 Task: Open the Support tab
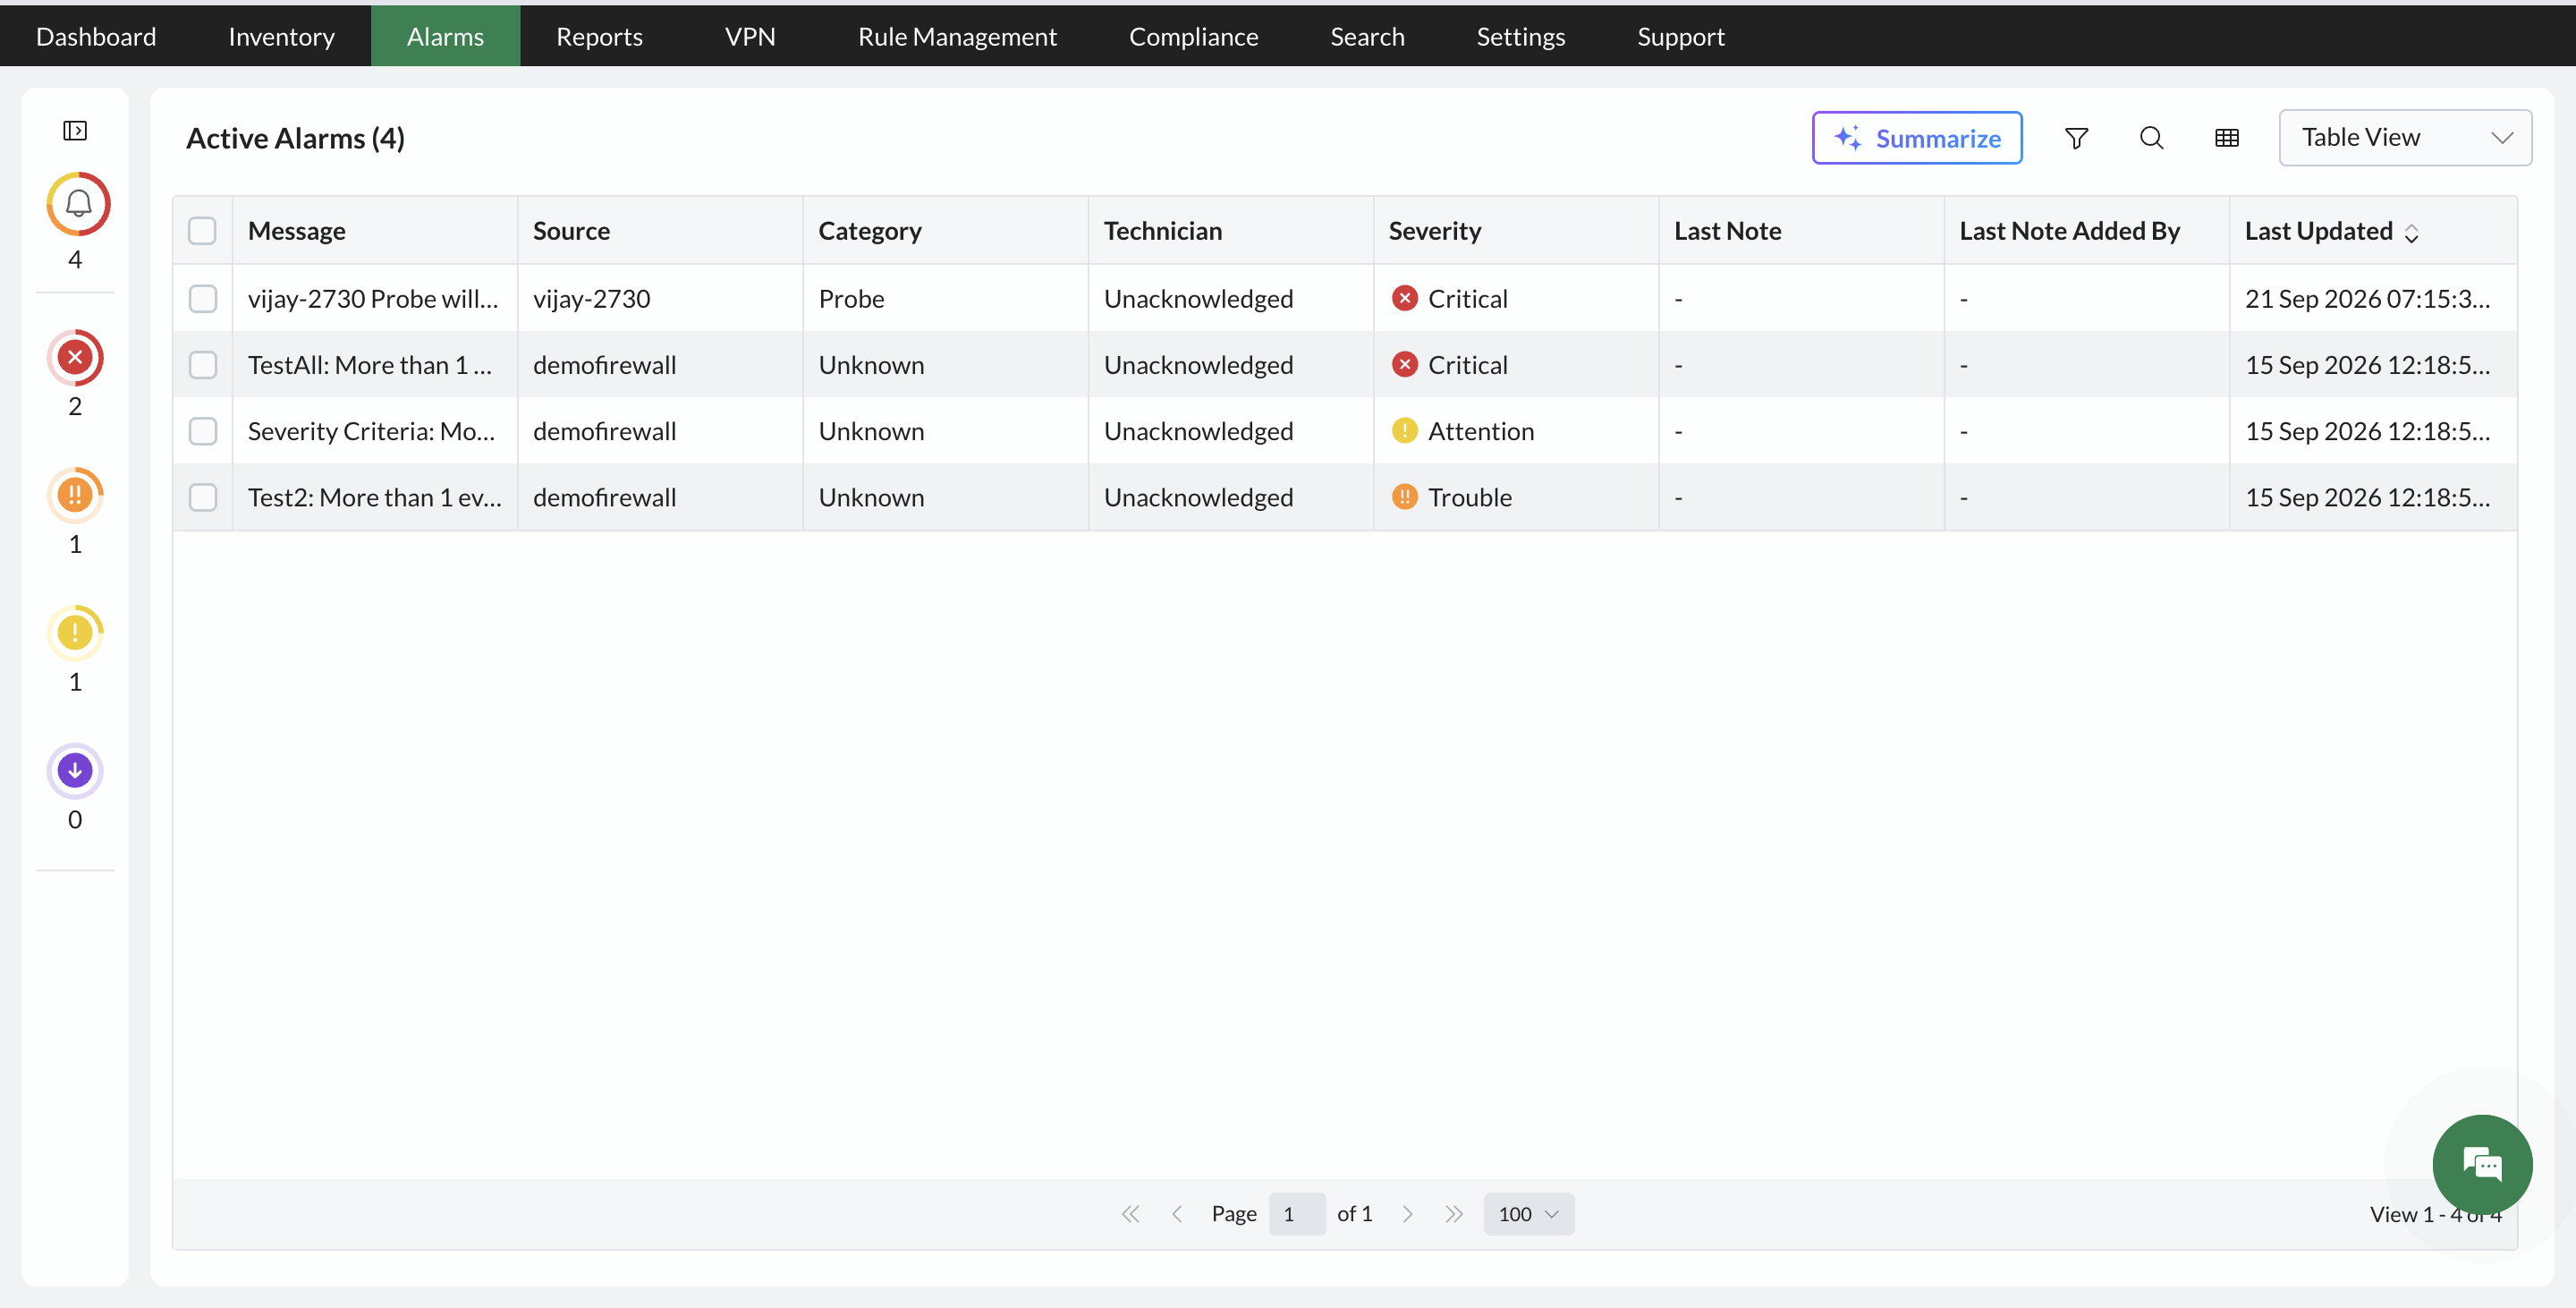tap(1680, 36)
